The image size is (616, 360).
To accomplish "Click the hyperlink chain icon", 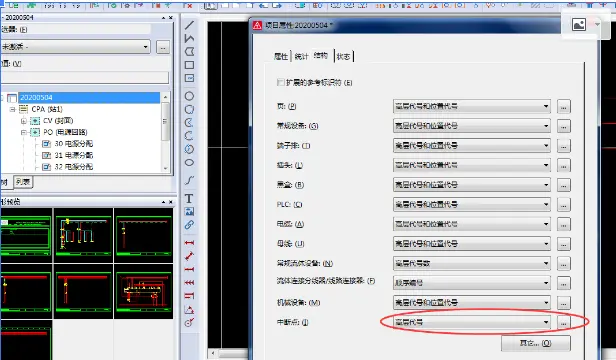I will [x=189, y=225].
